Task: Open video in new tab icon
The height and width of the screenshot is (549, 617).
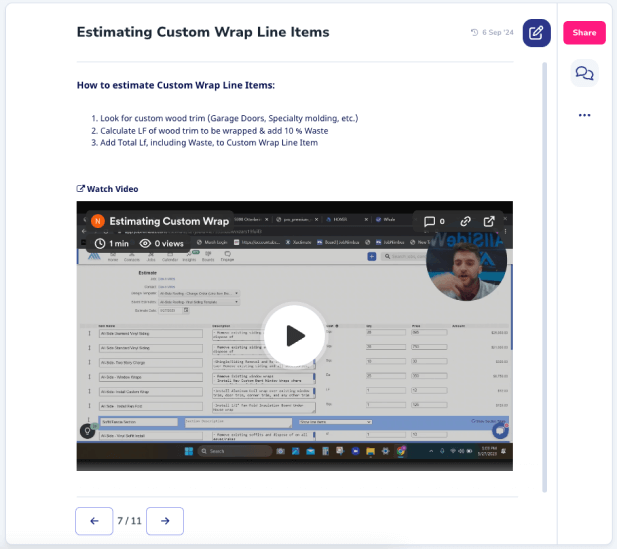Action: click(x=489, y=221)
